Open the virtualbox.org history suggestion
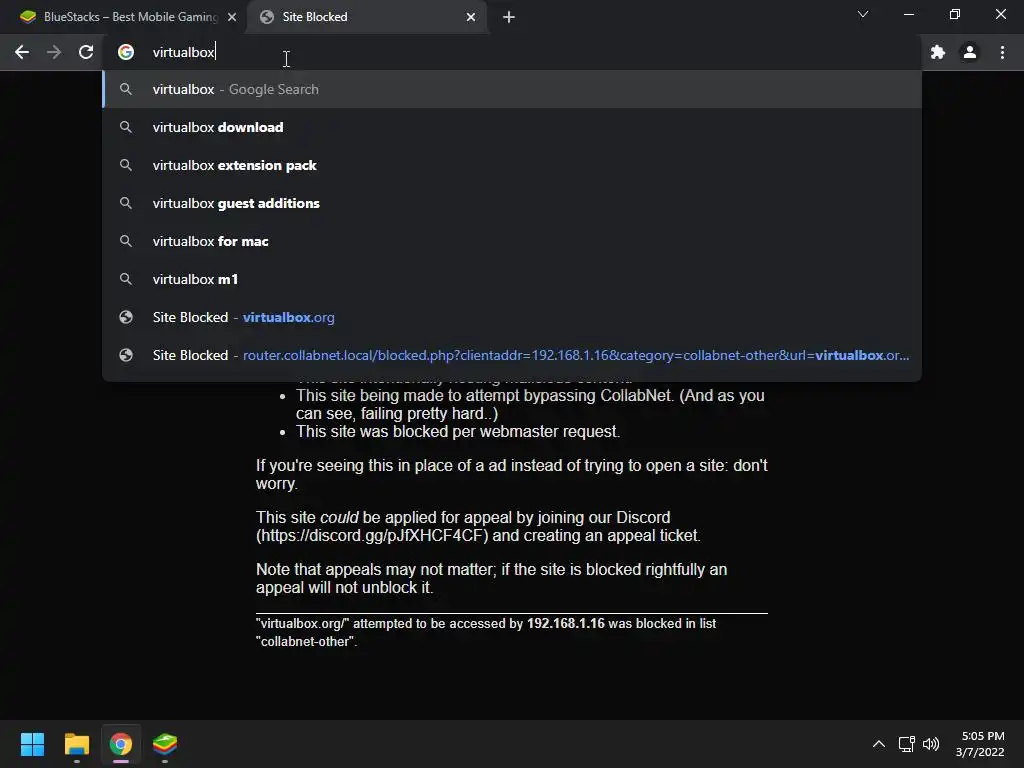 pos(512,317)
